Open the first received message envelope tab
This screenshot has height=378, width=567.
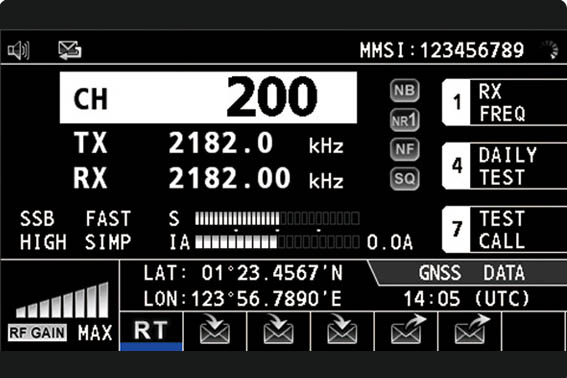(x=215, y=331)
